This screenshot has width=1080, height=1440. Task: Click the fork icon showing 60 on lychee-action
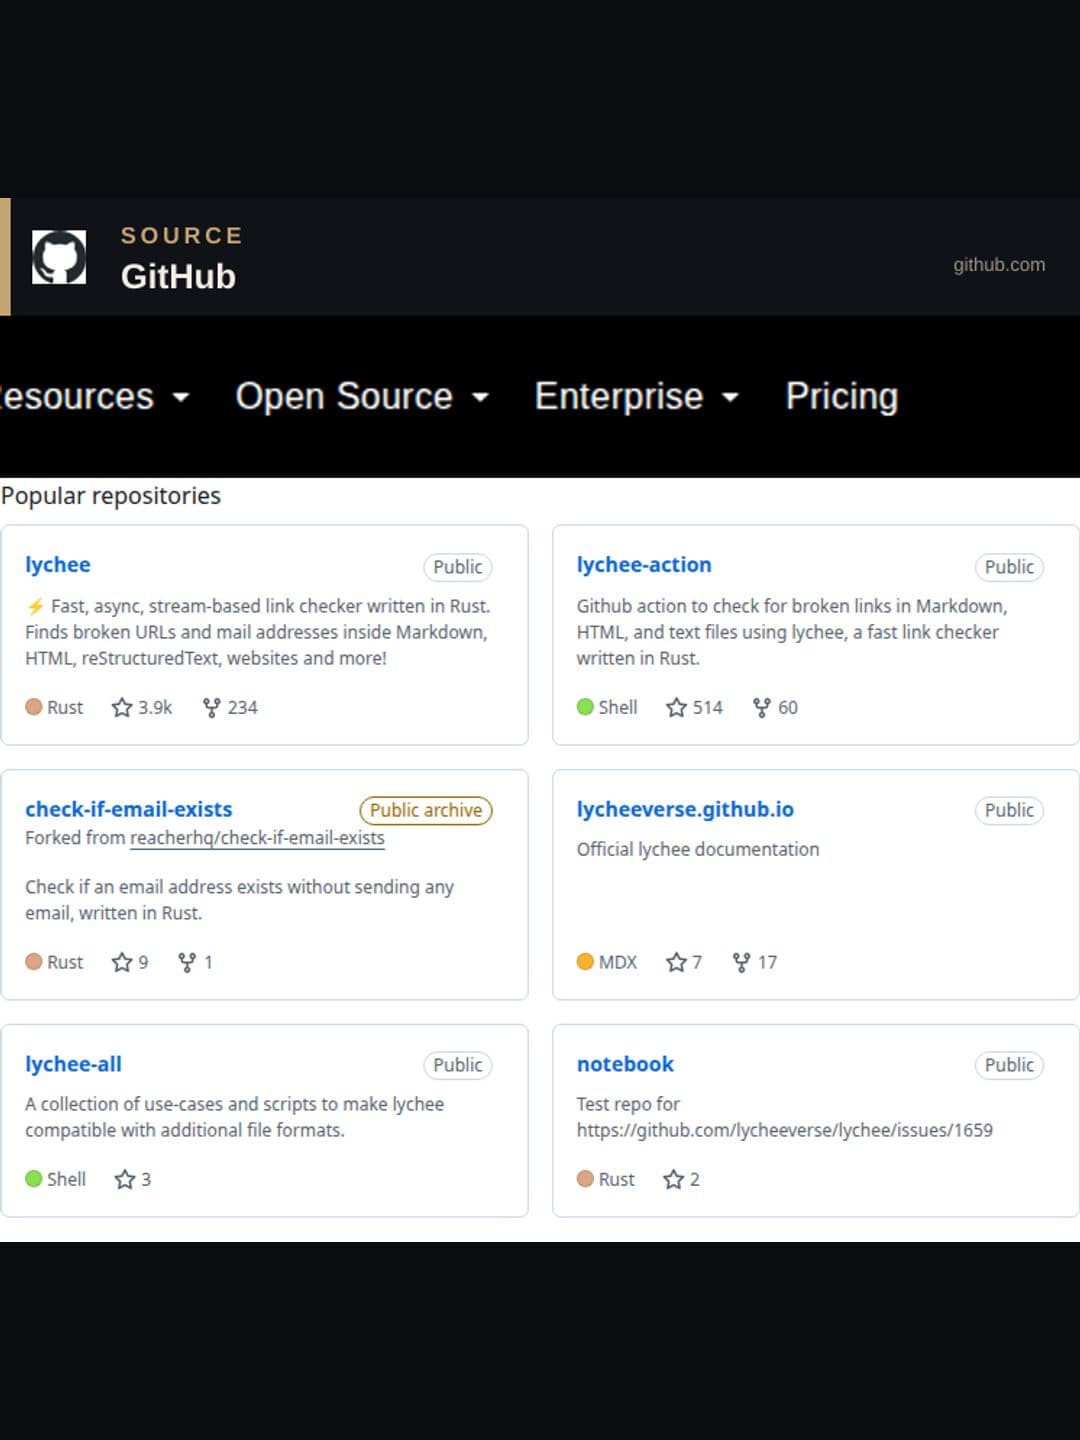pos(761,708)
